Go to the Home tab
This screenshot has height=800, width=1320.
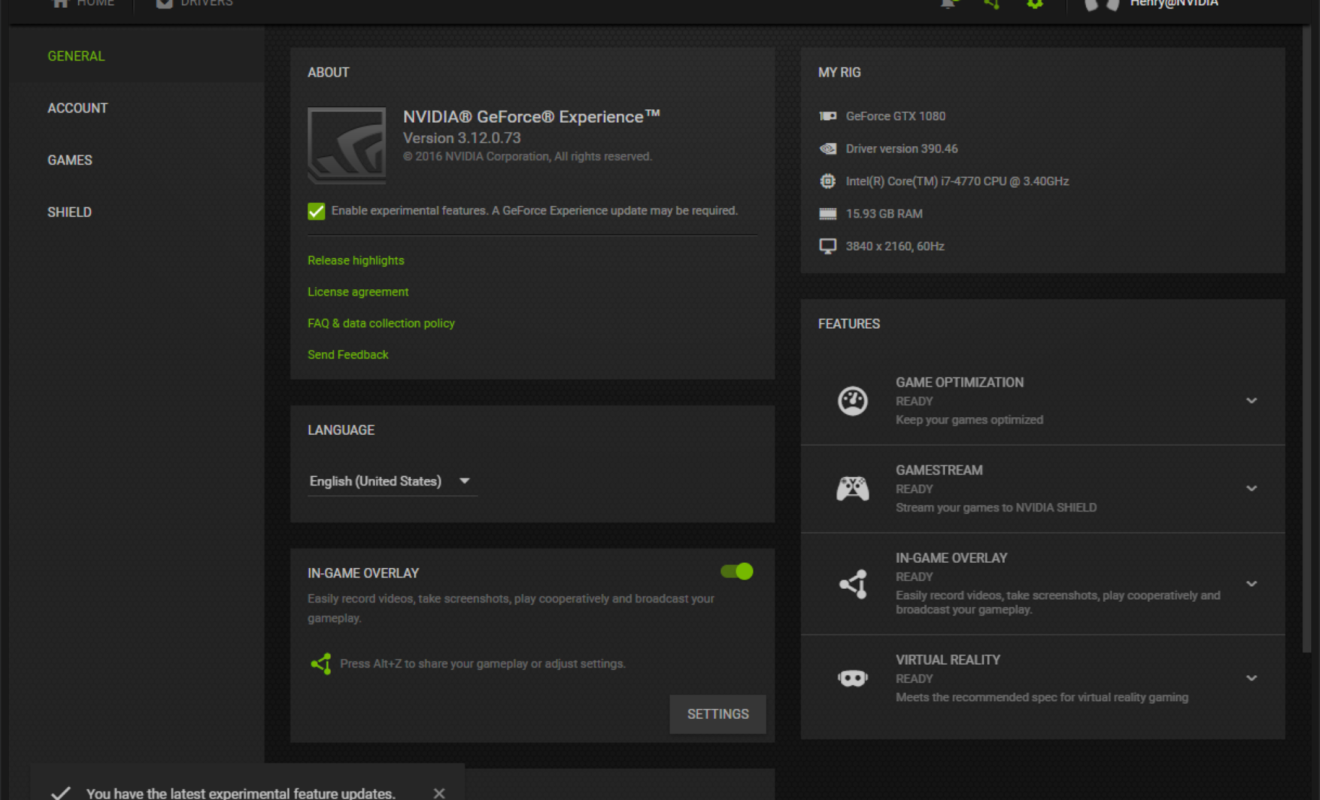[84, 4]
